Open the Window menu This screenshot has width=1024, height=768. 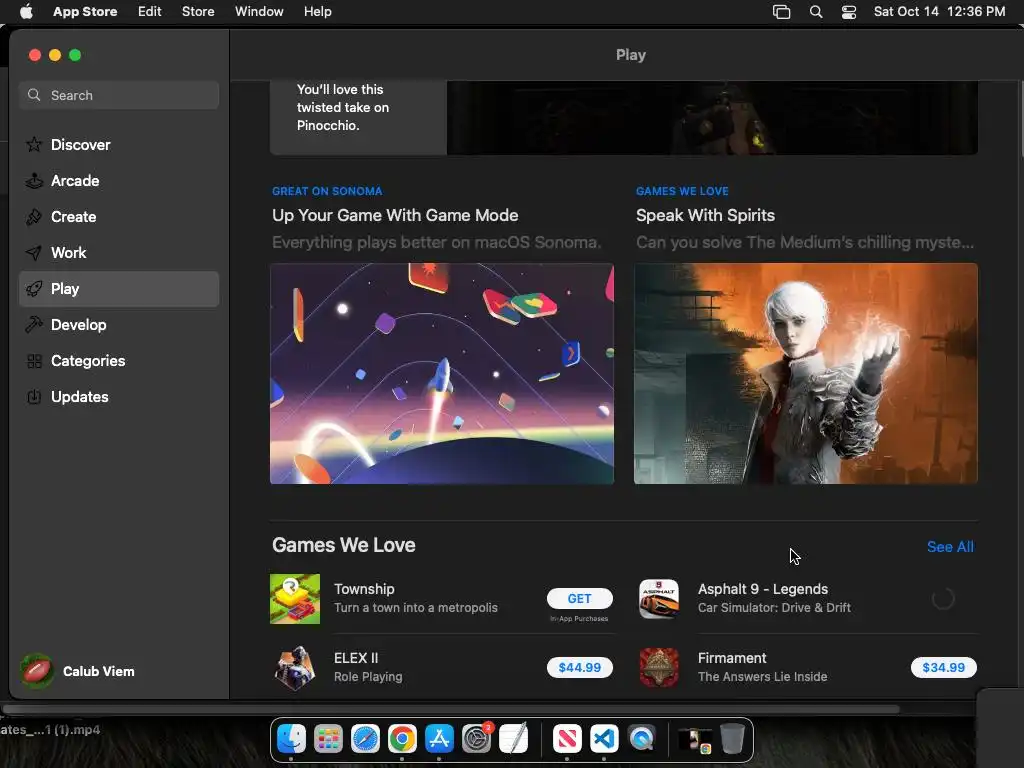click(259, 11)
